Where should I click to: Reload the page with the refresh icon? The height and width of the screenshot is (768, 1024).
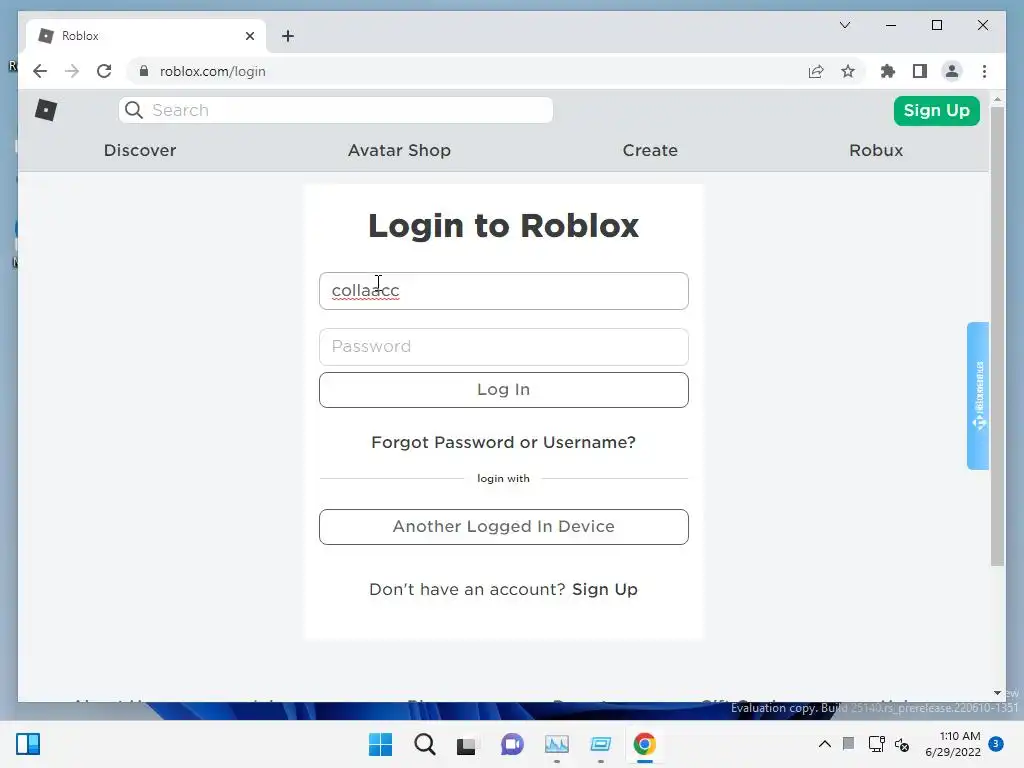[x=104, y=71]
